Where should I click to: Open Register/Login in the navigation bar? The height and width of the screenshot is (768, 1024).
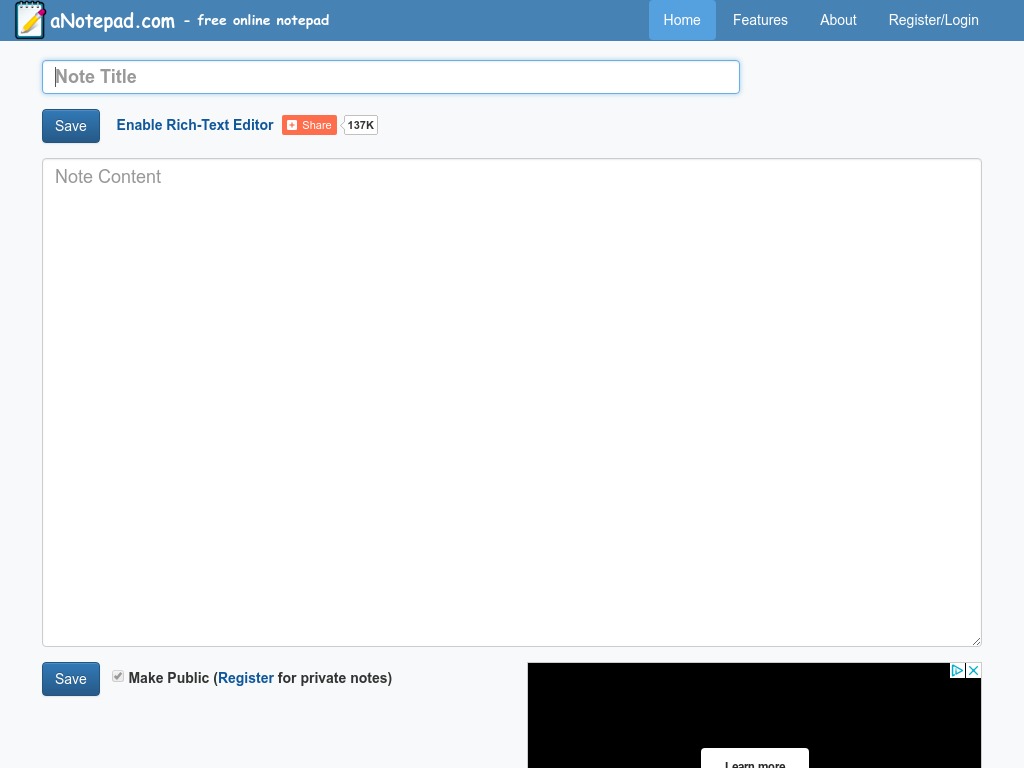coord(933,20)
